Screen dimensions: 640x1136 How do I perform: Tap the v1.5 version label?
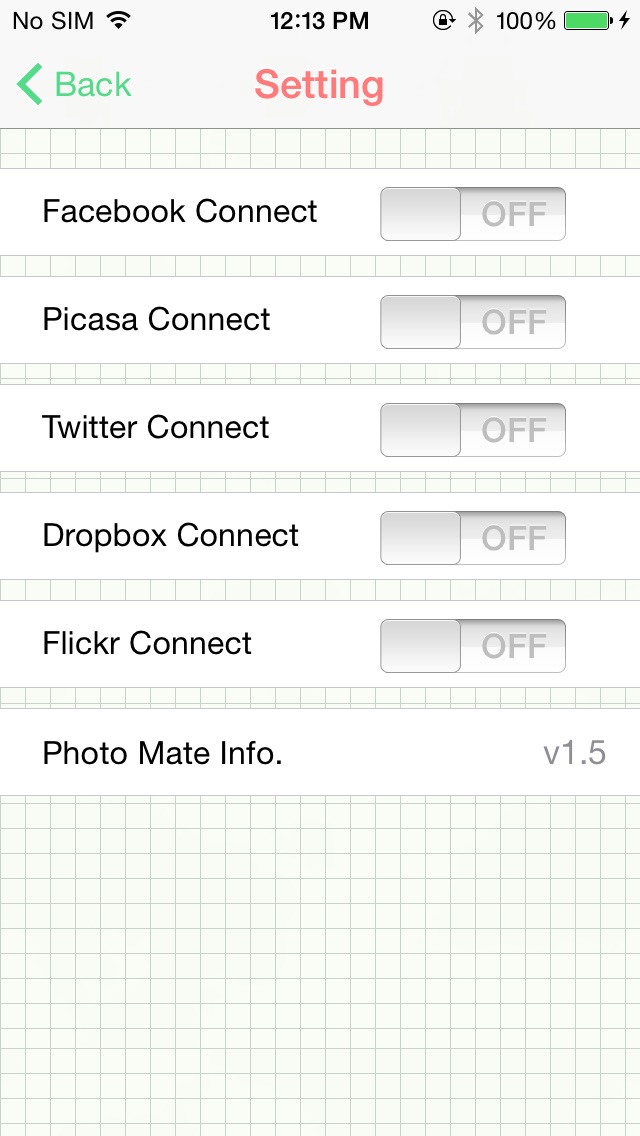pyautogui.click(x=574, y=753)
